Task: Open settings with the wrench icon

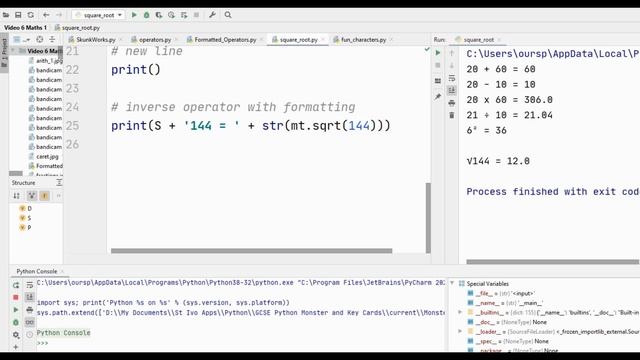Action: click(212, 15)
